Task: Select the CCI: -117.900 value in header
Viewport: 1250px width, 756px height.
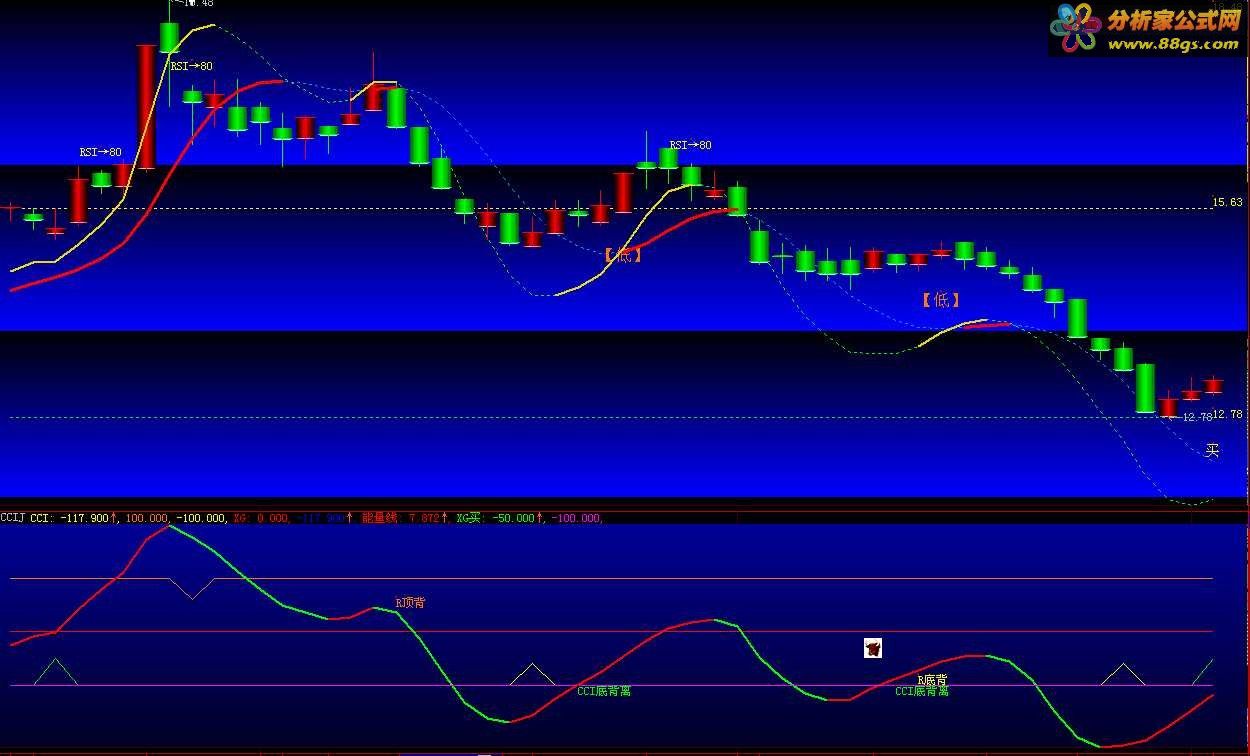Action: [75, 518]
